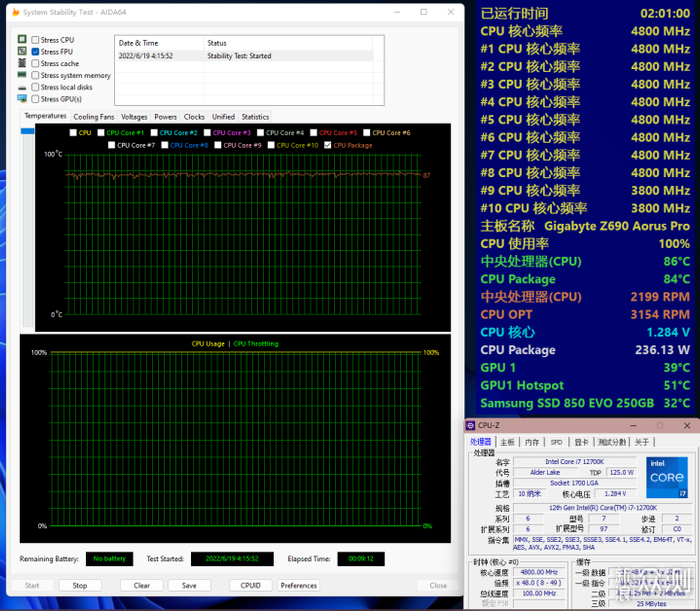Viewport: 700px width, 611px height.
Task: Click the Intel Core i7 logo in CPU-Z
Action: pos(667,477)
